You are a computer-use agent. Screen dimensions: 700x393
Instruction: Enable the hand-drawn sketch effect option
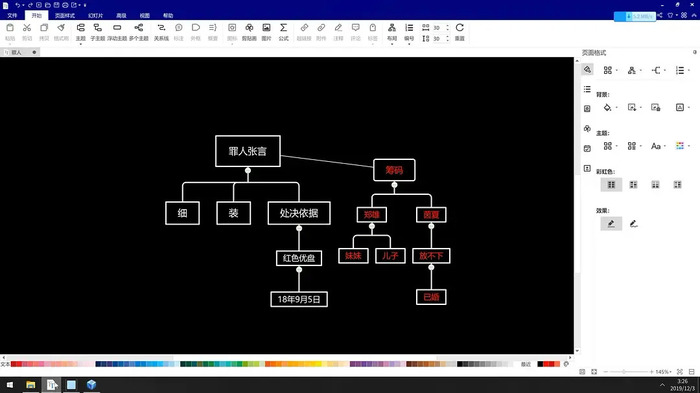[633, 224]
